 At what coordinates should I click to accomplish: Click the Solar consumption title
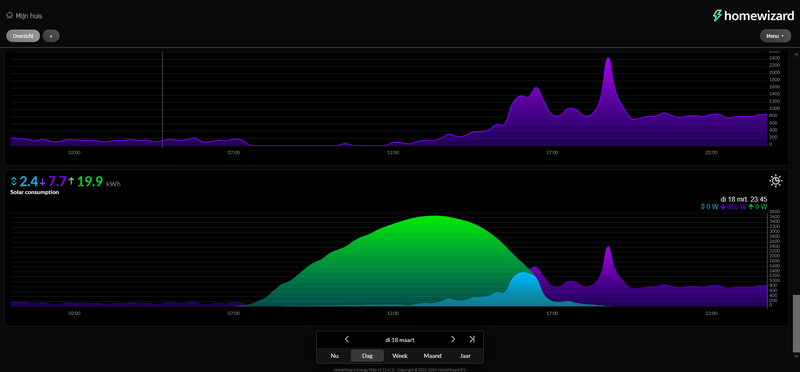point(35,192)
